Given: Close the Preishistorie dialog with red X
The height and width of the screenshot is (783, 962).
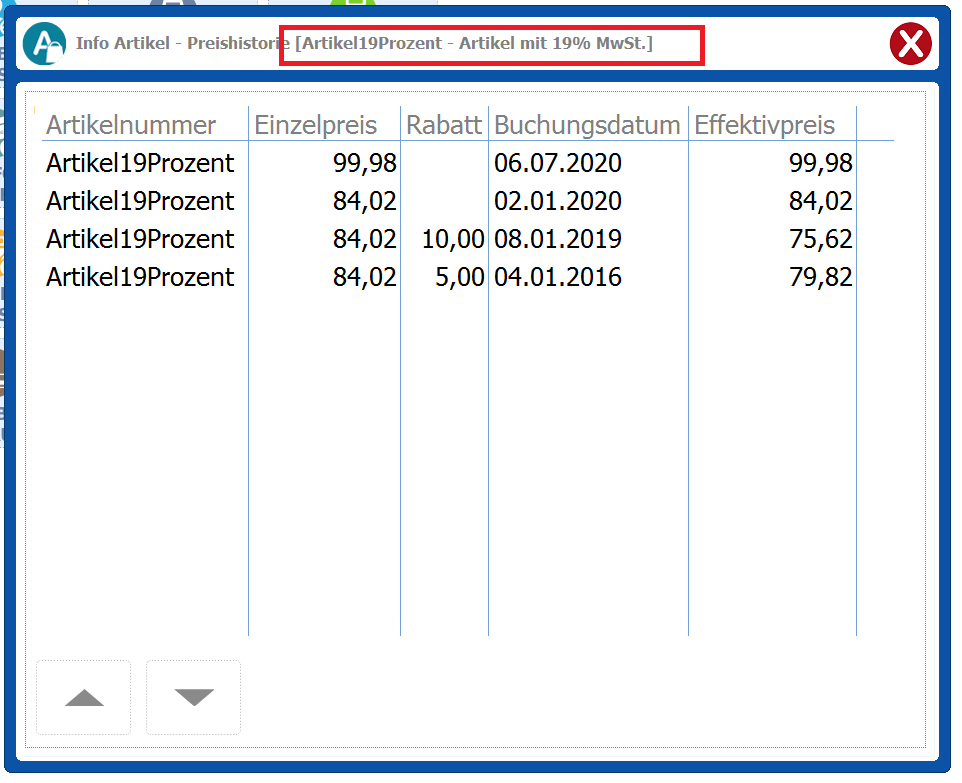Looking at the screenshot, I should click(910, 45).
